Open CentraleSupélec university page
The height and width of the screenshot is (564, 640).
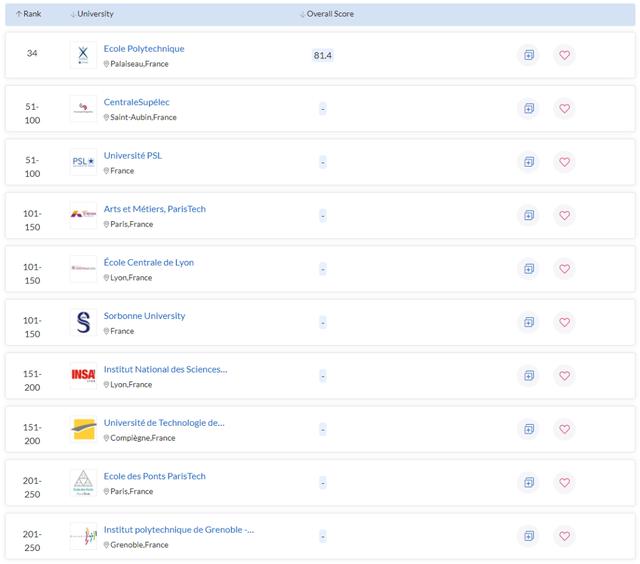coord(137,102)
